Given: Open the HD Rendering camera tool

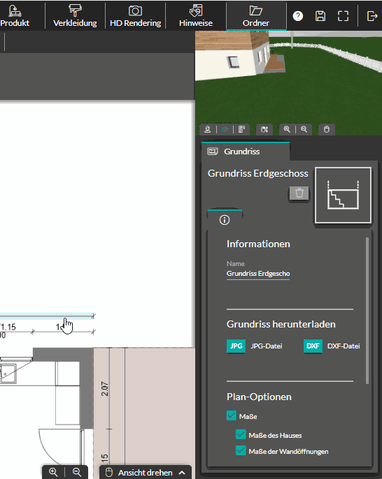Looking at the screenshot, I should 135,16.
